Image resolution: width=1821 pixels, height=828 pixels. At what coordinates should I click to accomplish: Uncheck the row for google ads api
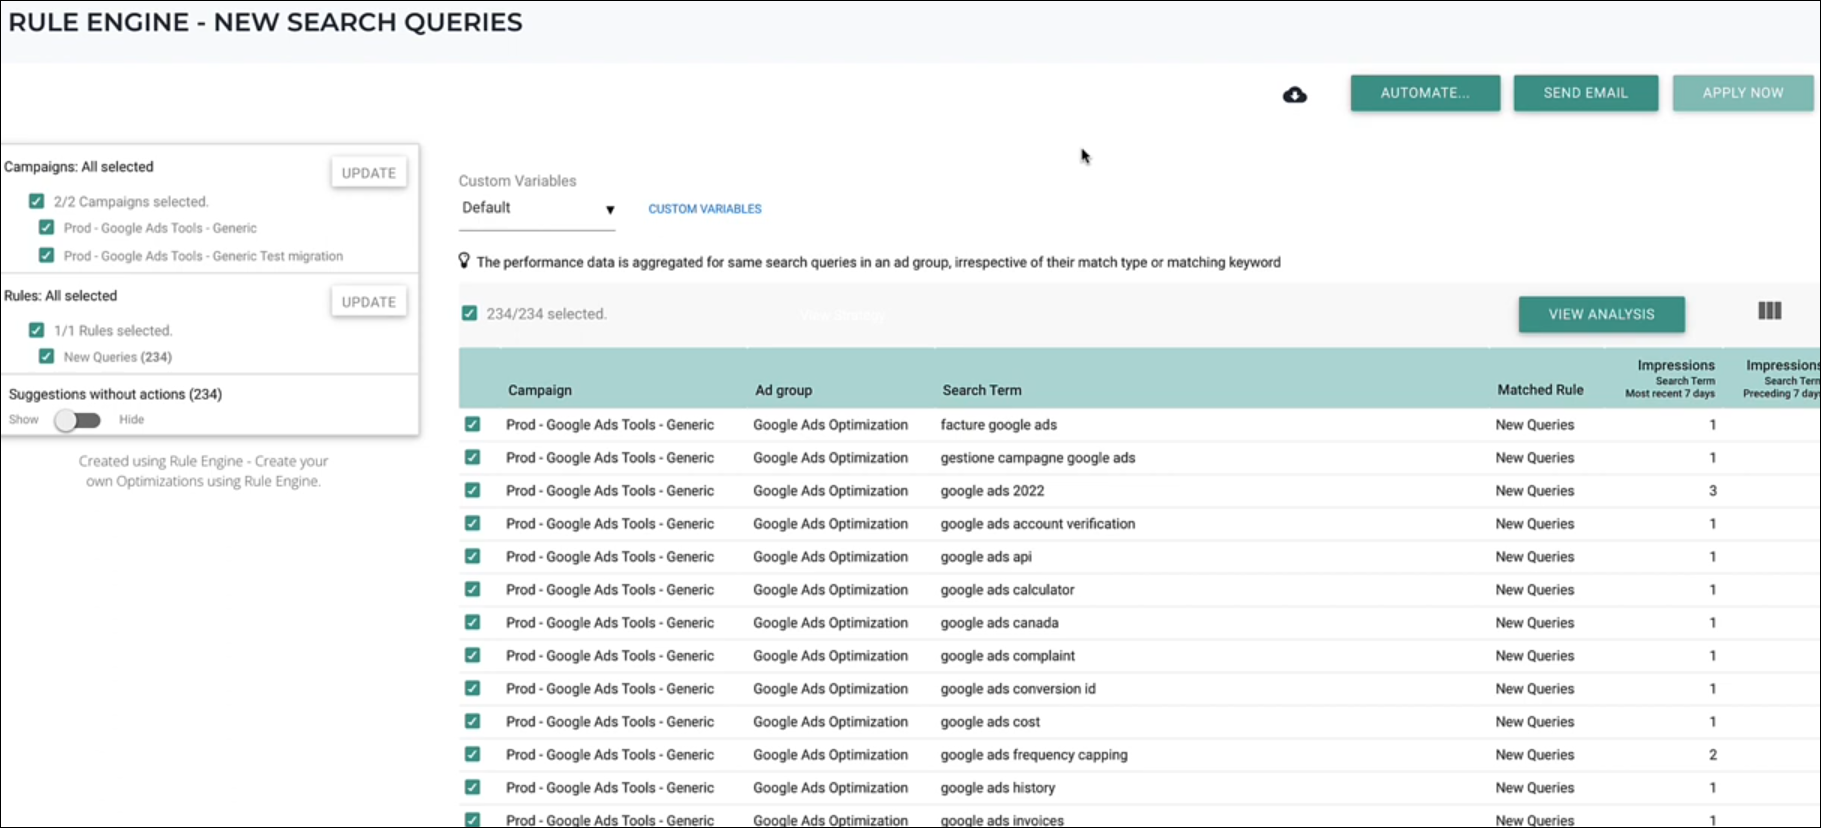click(x=472, y=556)
